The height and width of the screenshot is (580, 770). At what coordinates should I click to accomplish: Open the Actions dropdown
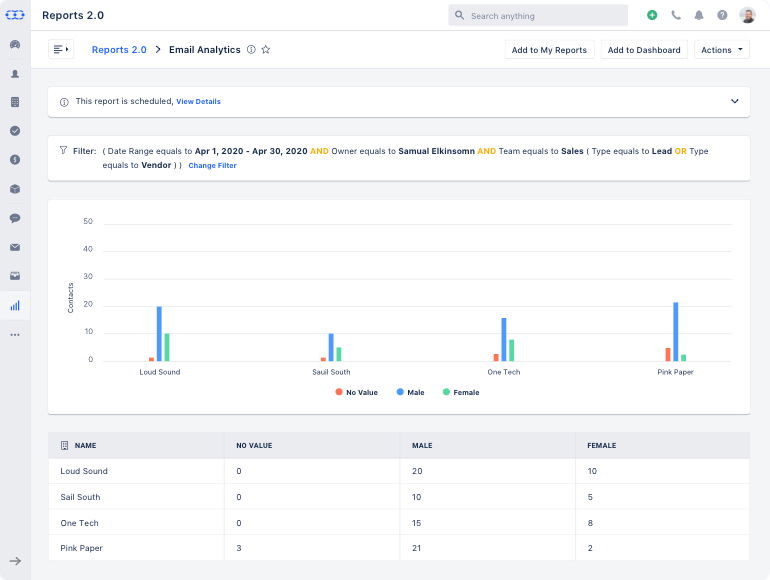tap(721, 50)
